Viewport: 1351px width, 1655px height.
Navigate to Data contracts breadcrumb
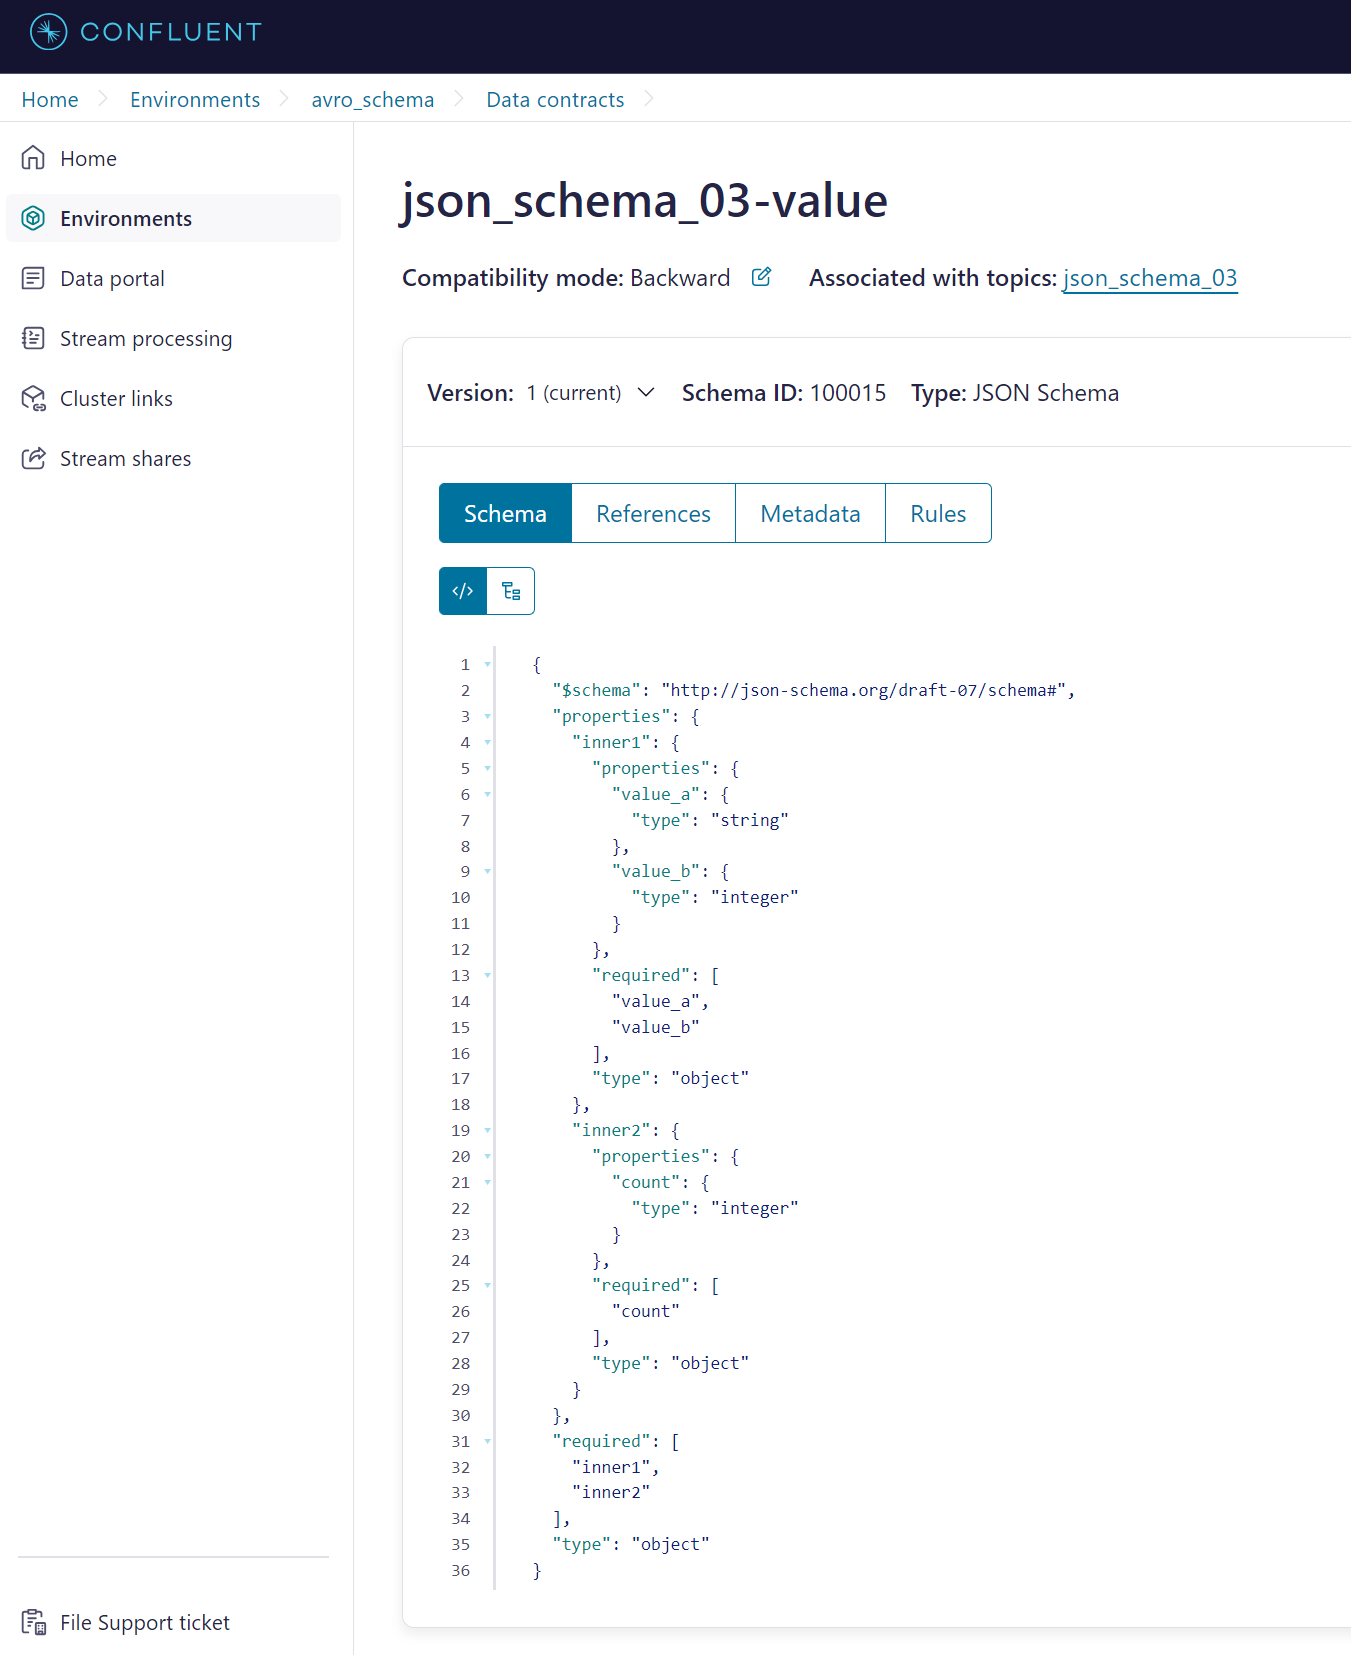tap(555, 100)
